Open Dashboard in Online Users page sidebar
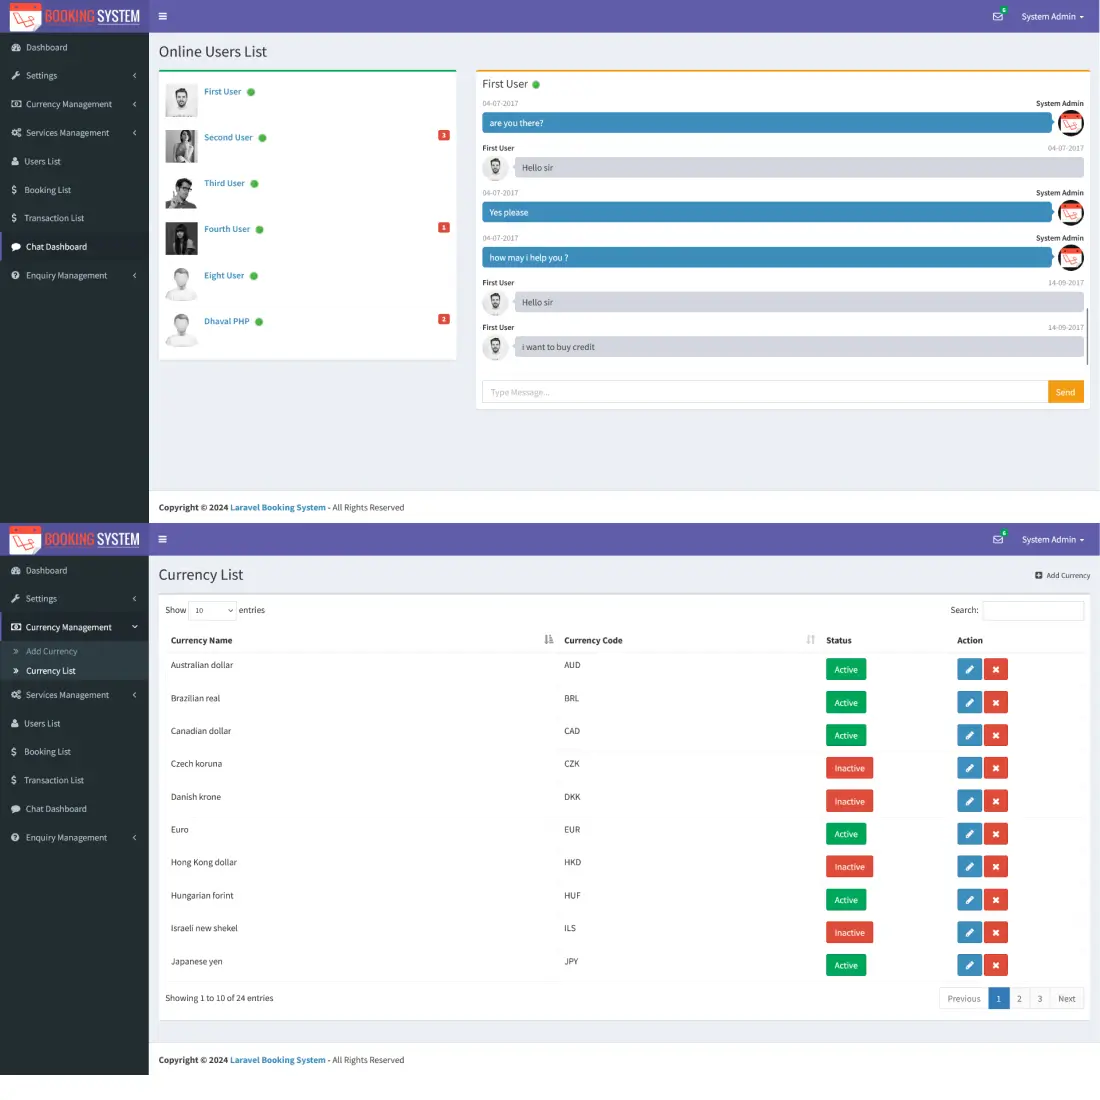The height and width of the screenshot is (1100, 1100). (74, 47)
